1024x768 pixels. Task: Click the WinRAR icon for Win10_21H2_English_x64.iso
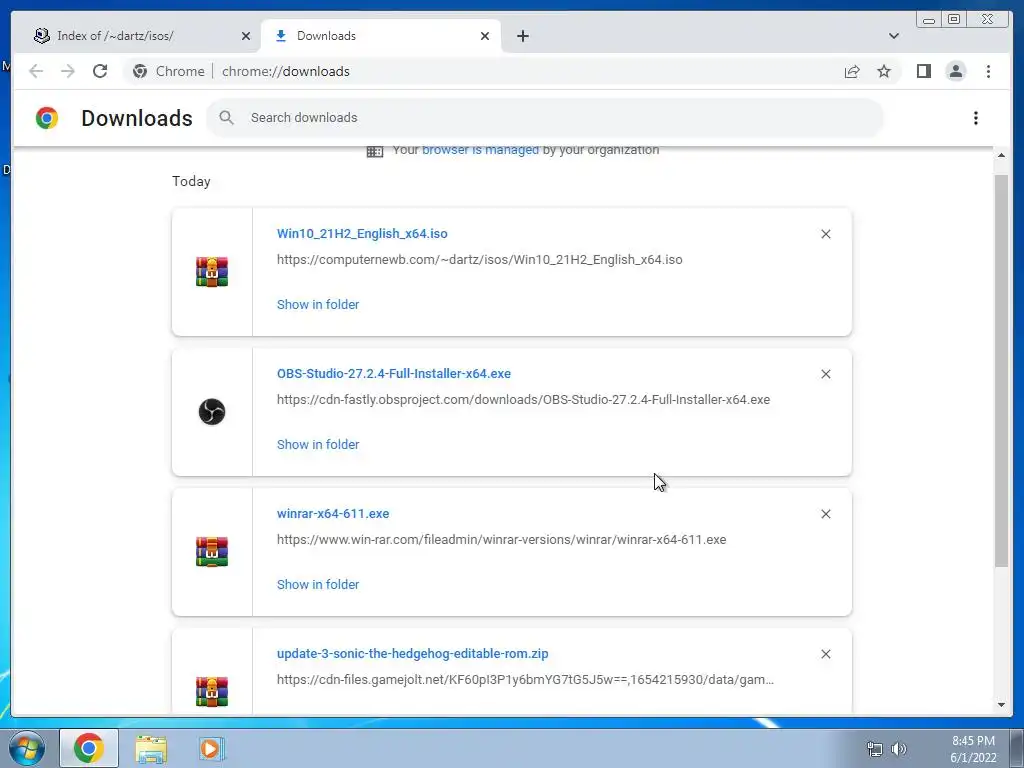pyautogui.click(x=212, y=272)
